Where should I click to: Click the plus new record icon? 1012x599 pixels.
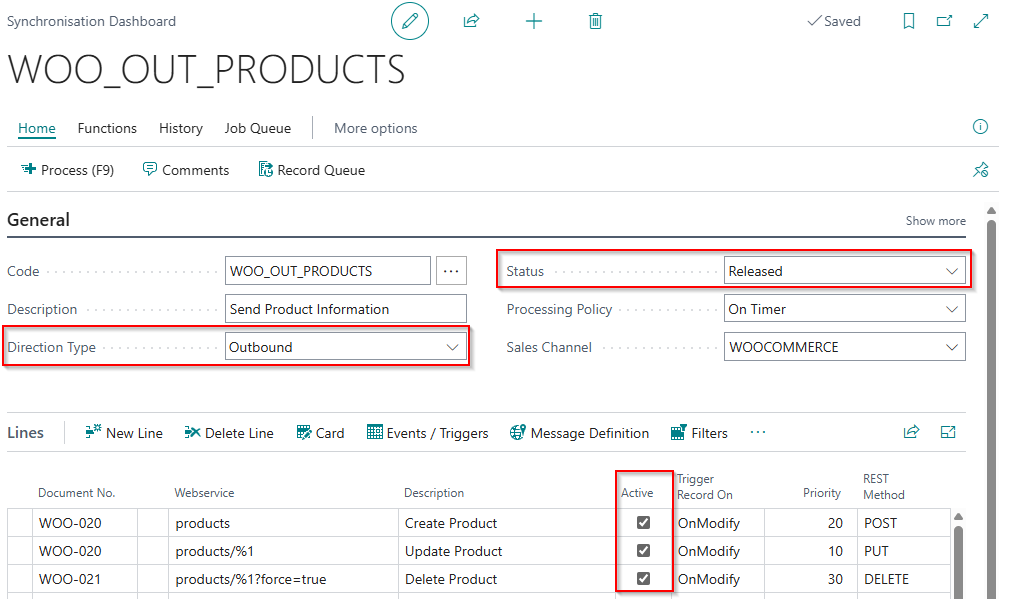coord(534,21)
